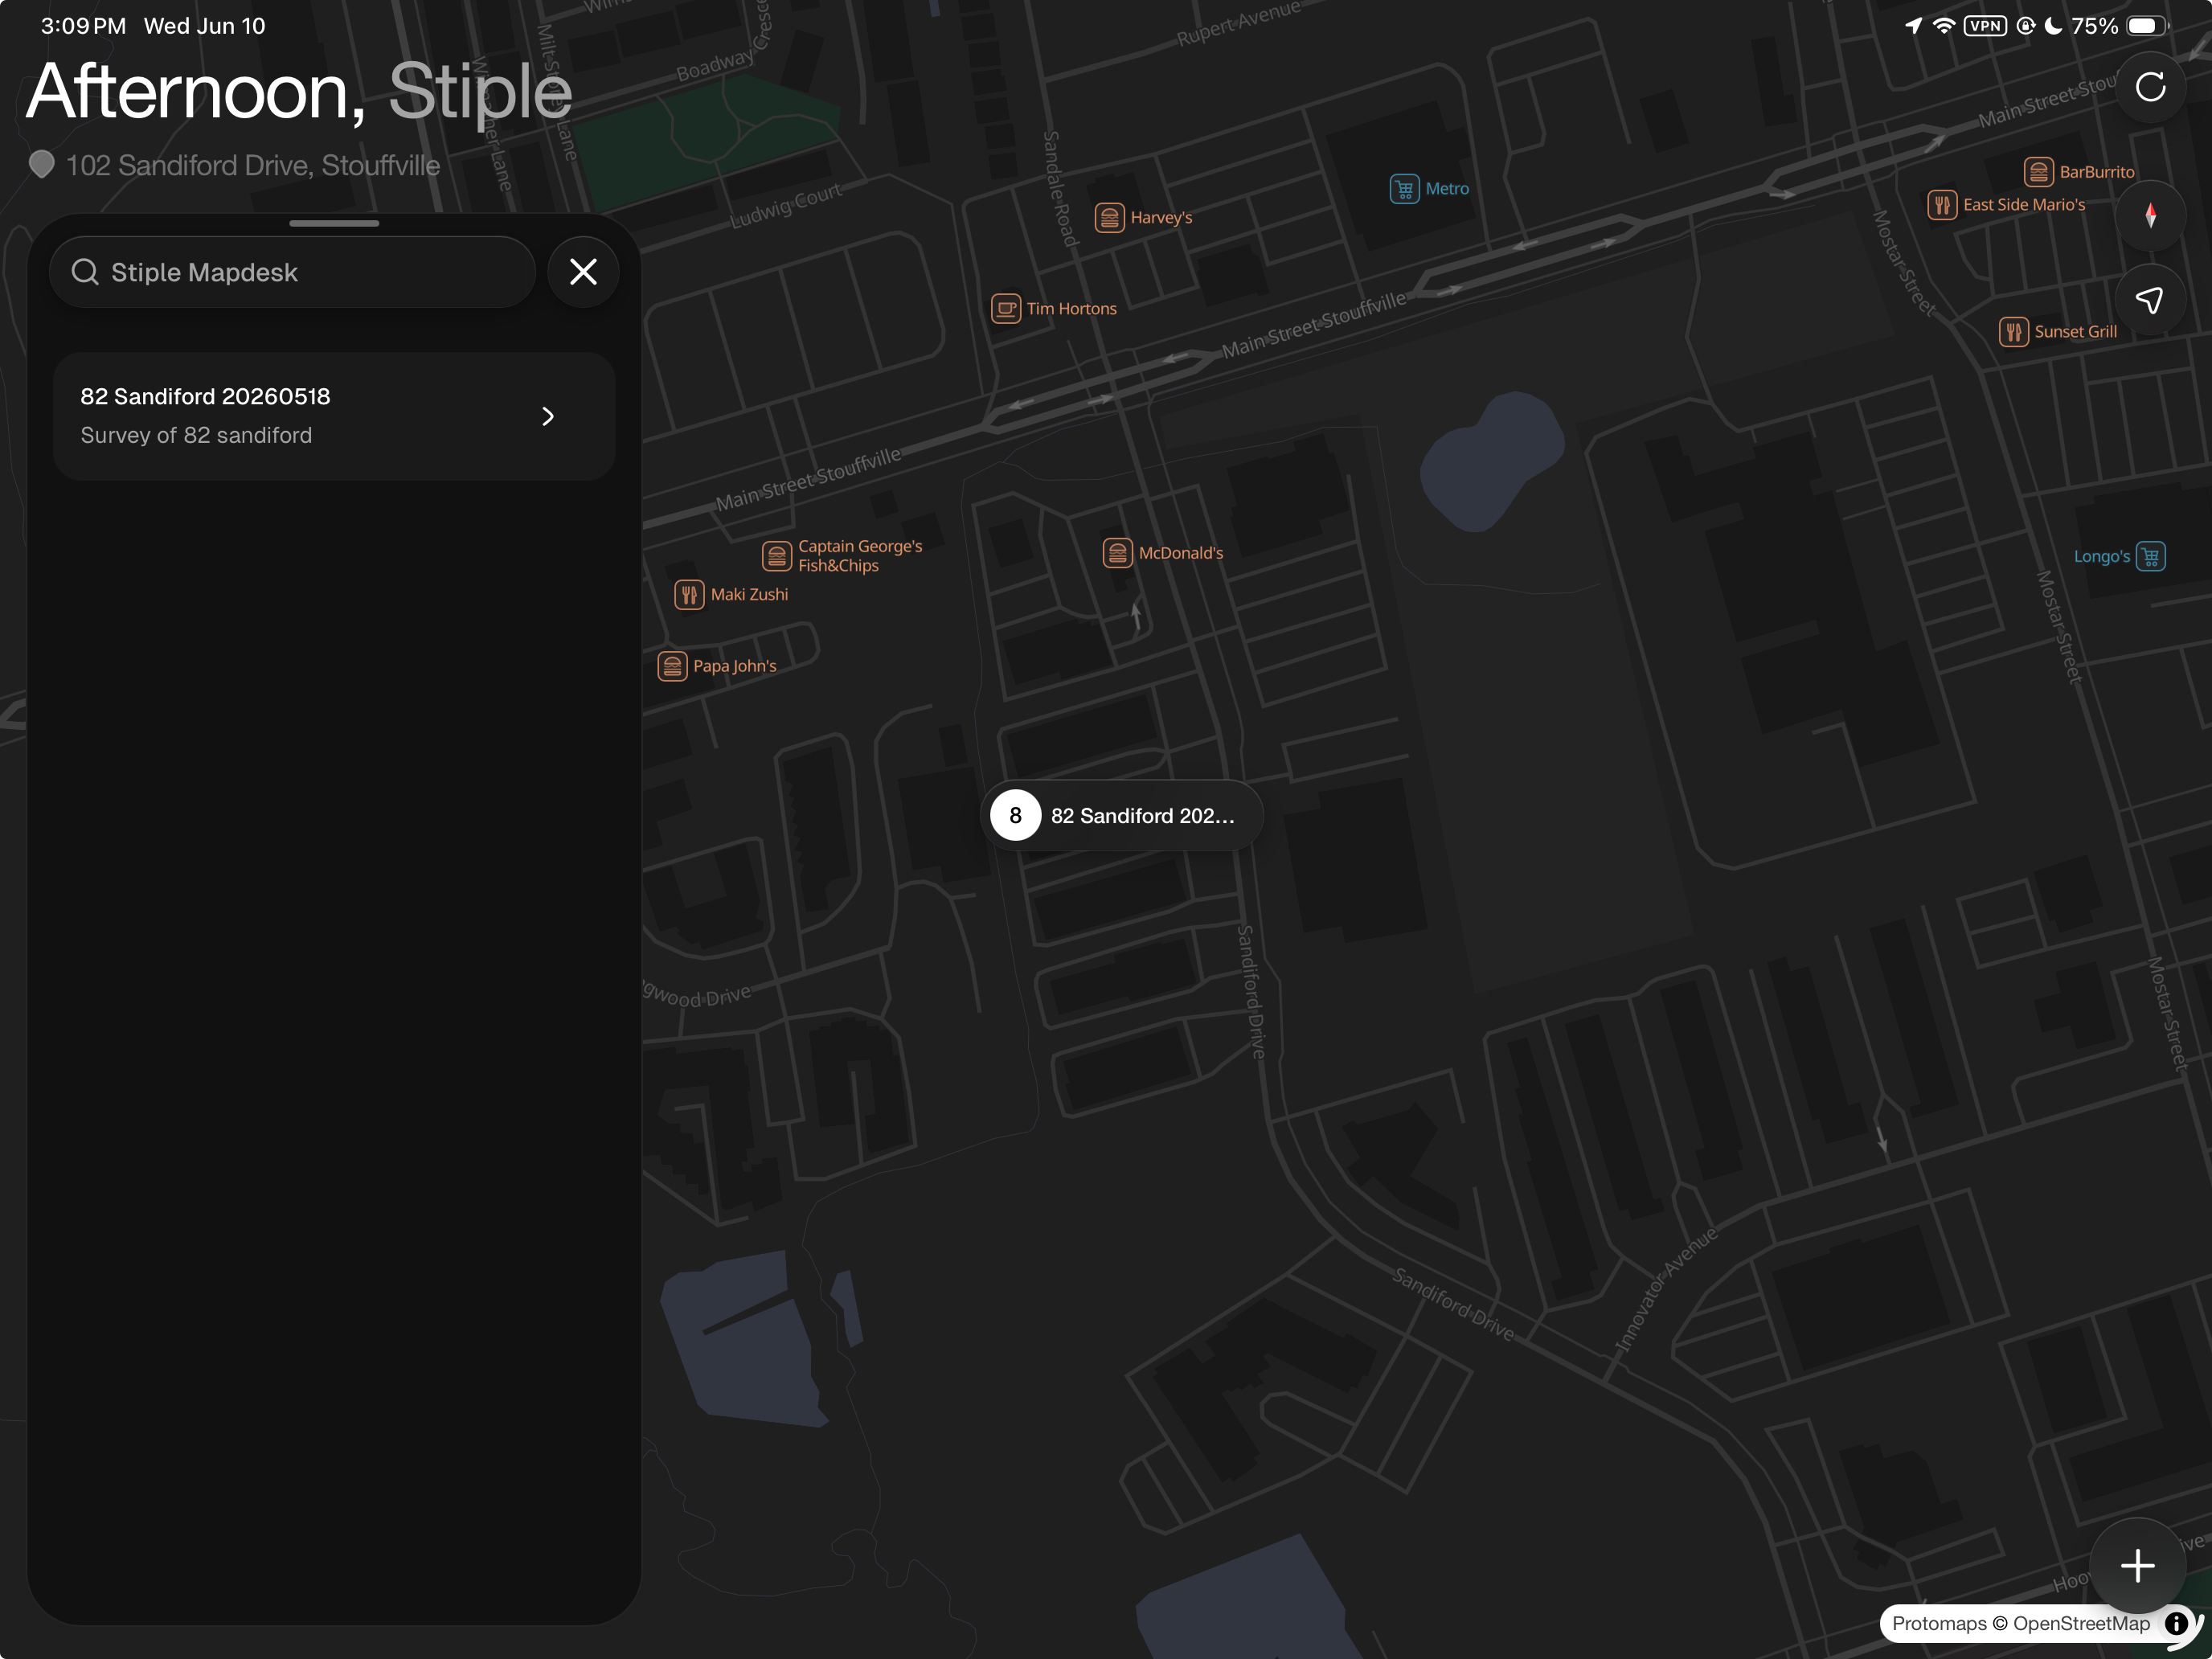The height and width of the screenshot is (1659, 2212).
Task: Tap the Longo's grocery cart icon
Action: coord(2150,556)
